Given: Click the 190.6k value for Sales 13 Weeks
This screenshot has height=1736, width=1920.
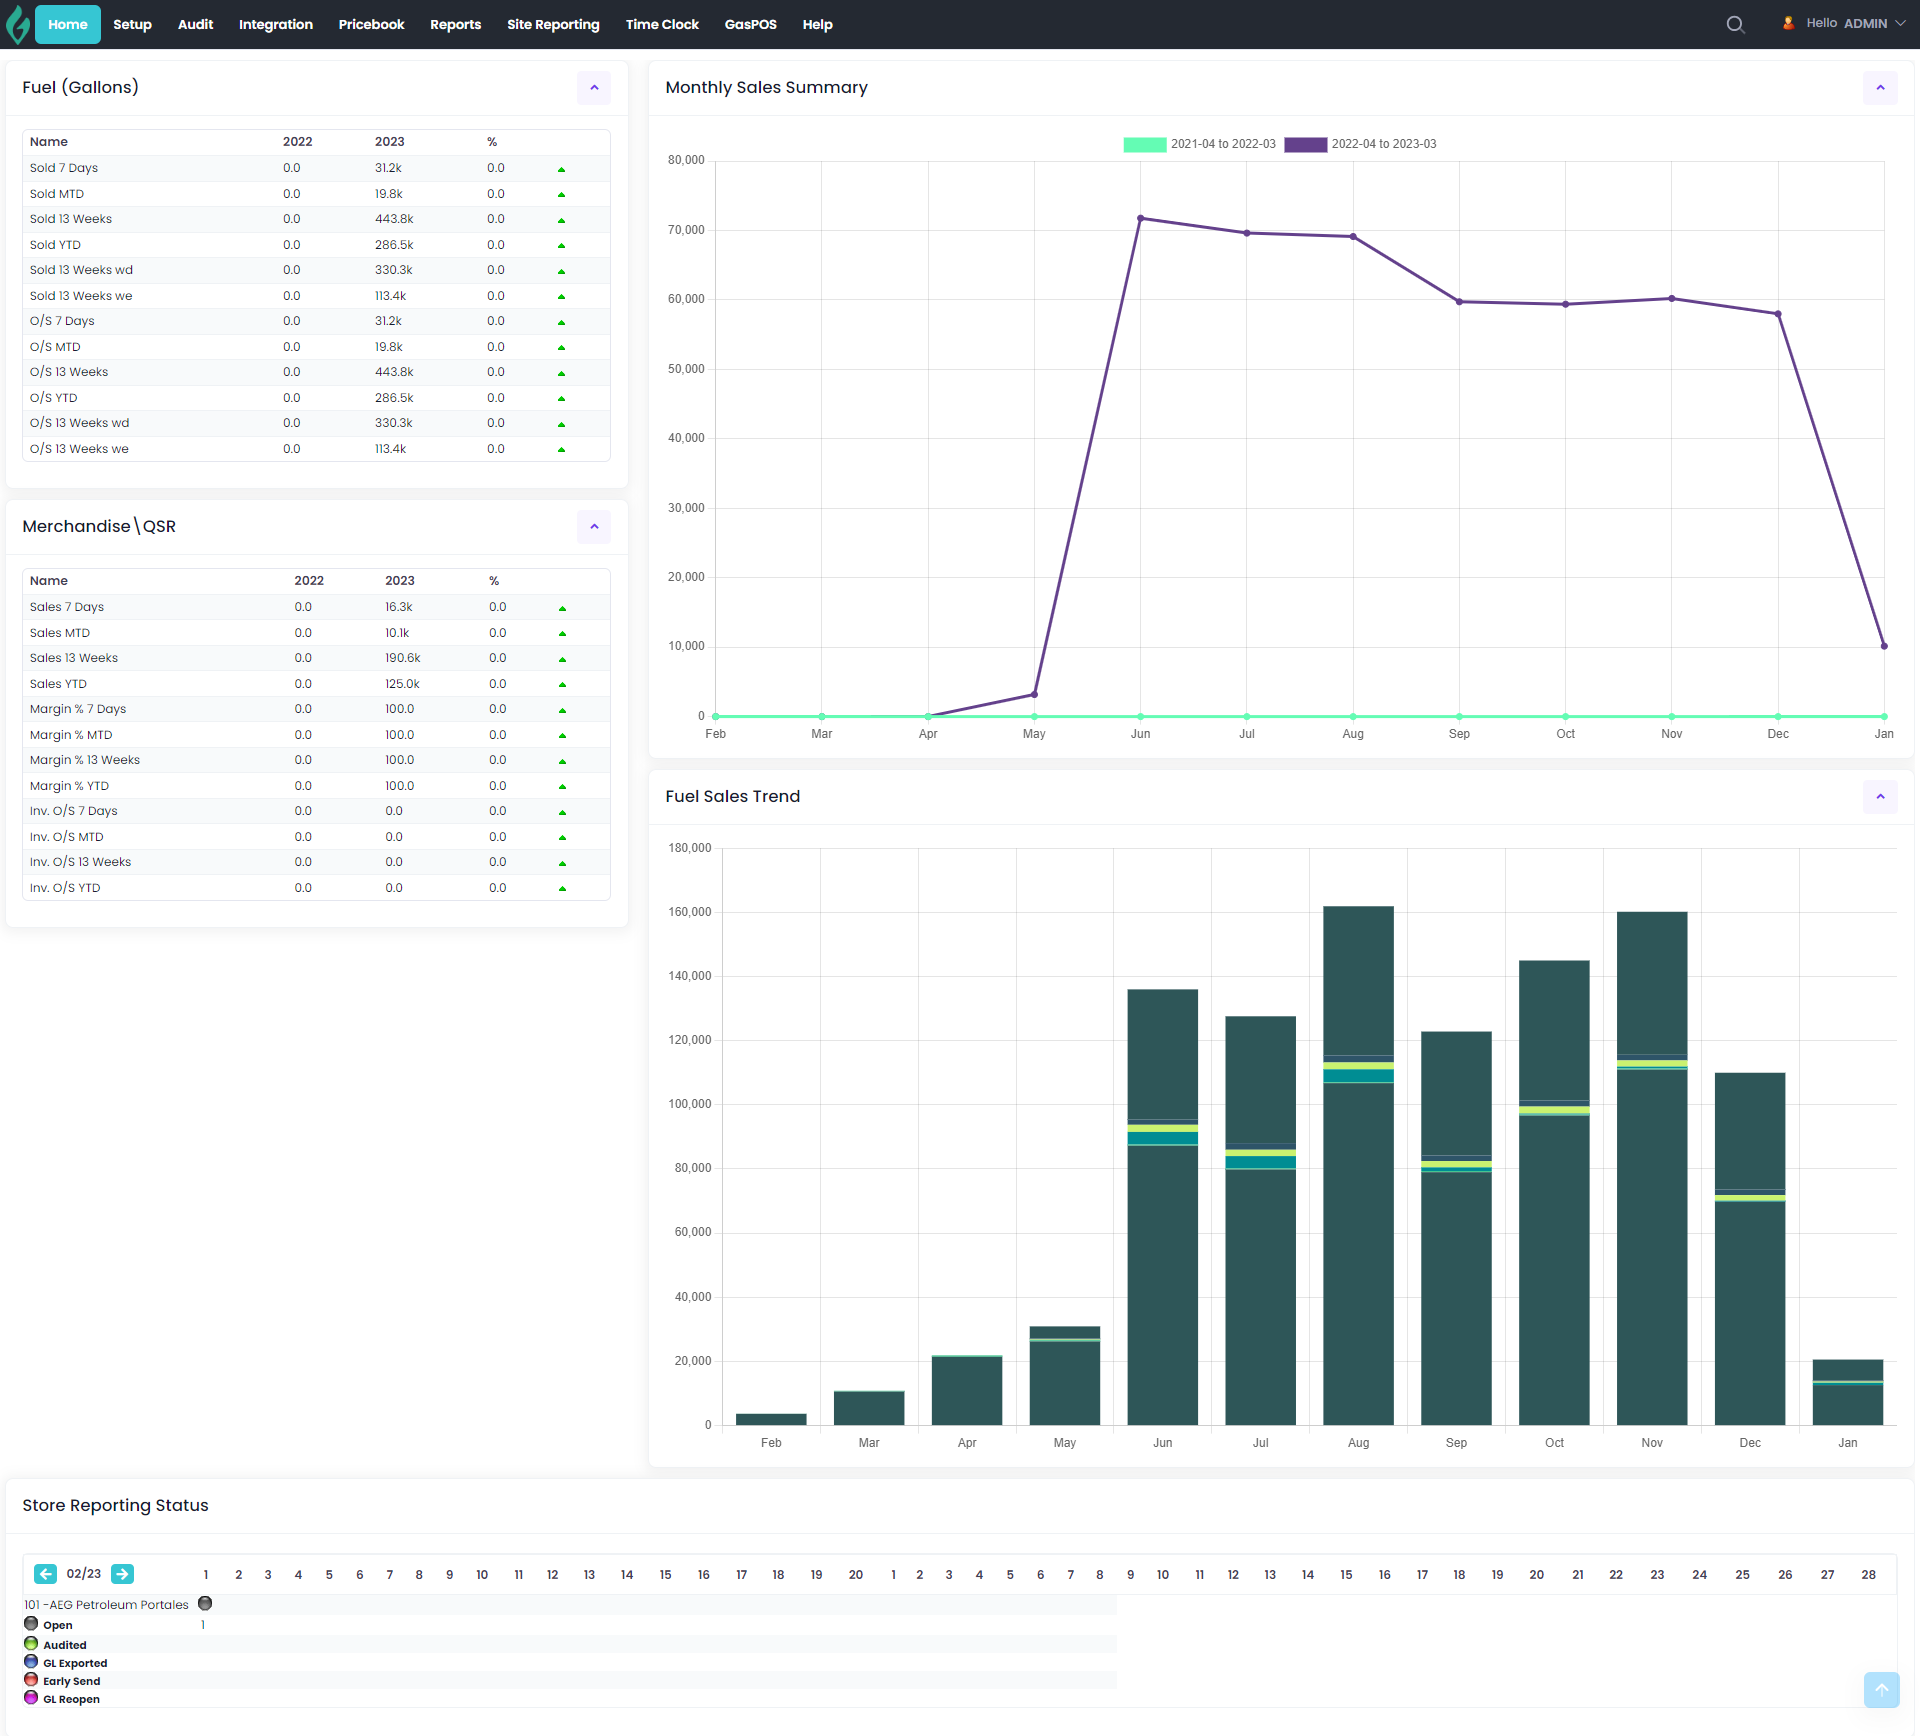Looking at the screenshot, I should [403, 658].
